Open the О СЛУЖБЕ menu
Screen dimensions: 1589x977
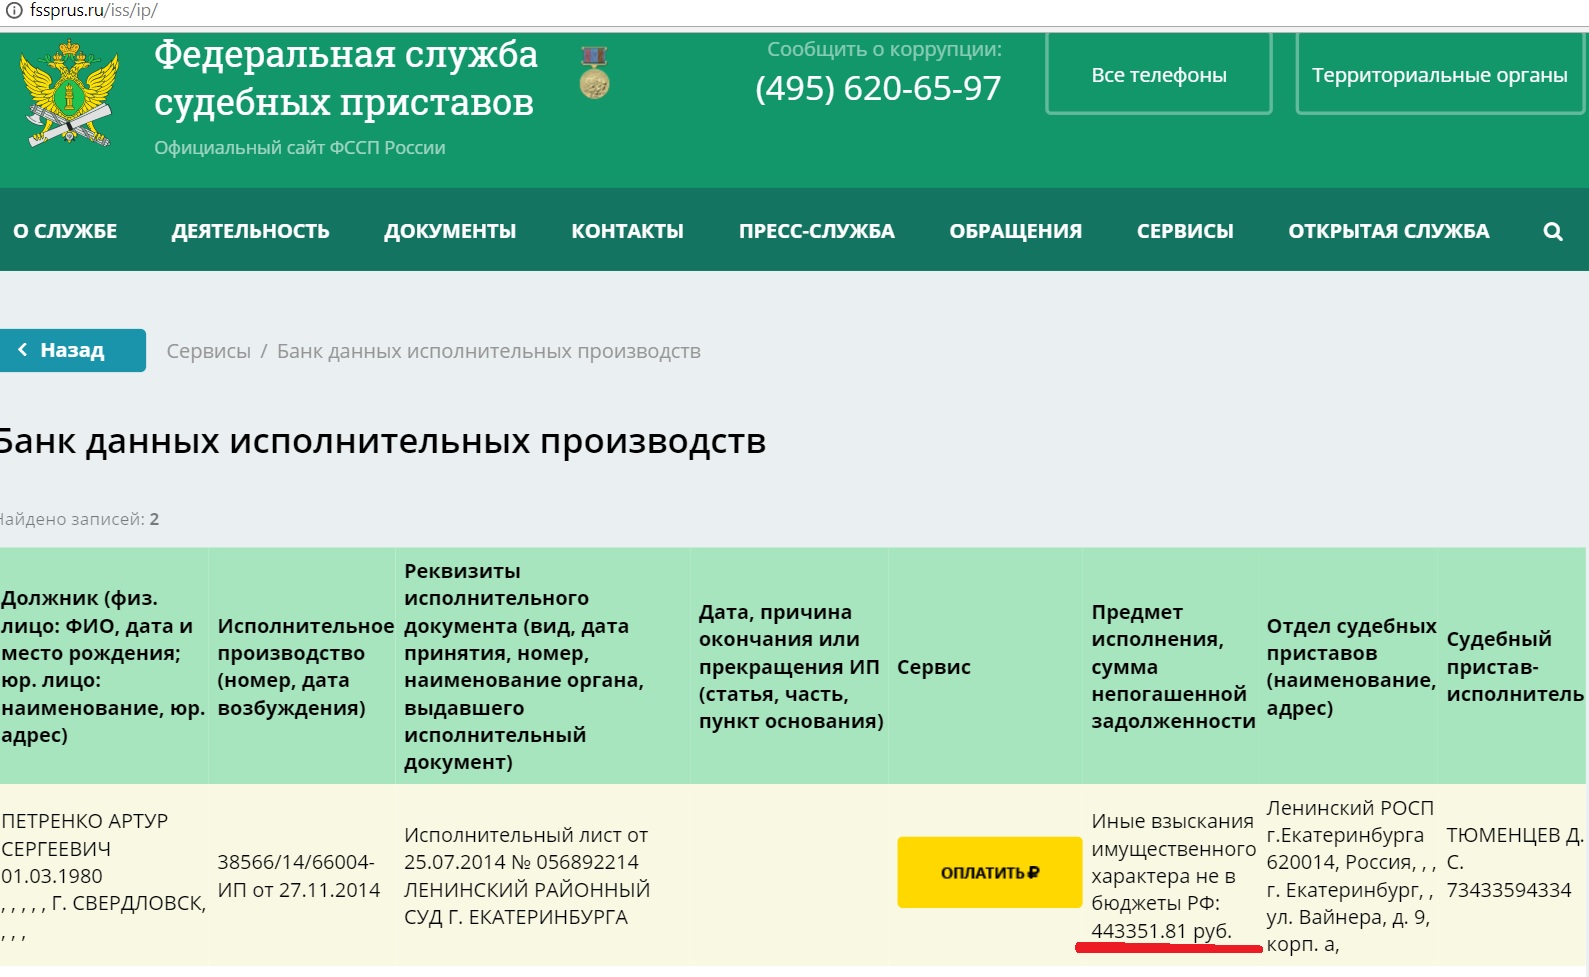point(65,231)
